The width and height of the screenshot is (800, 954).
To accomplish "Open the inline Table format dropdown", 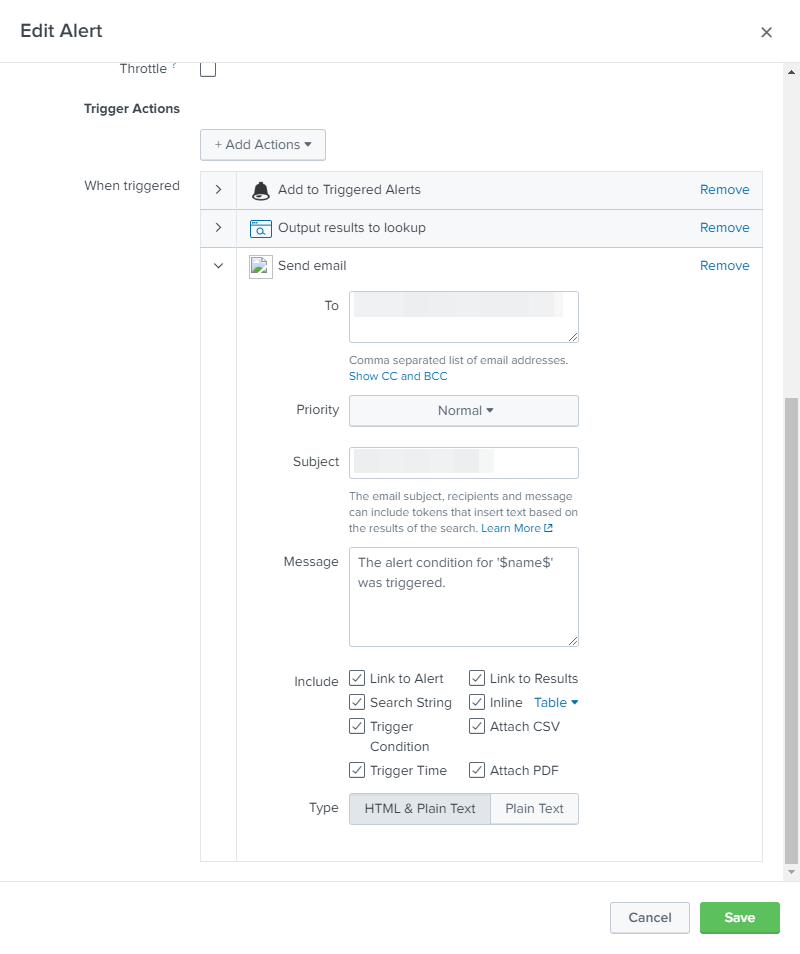I will [556, 703].
